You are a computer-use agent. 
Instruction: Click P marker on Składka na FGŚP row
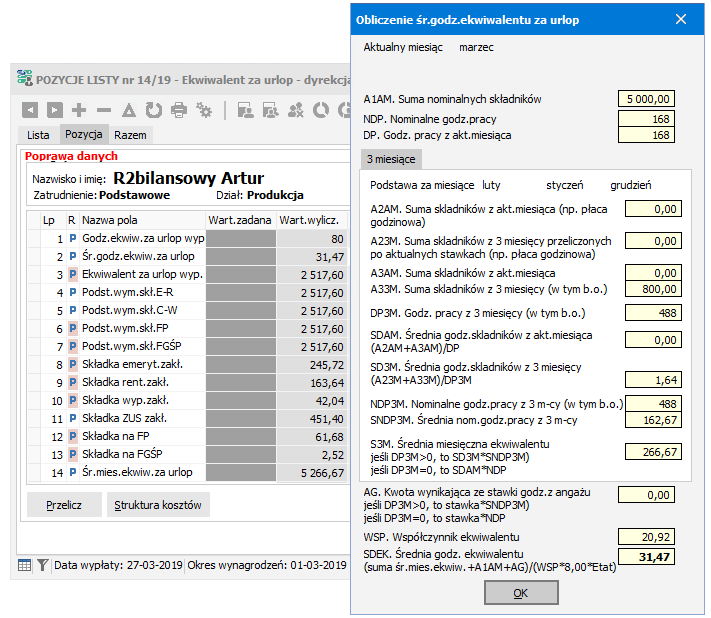pyautogui.click(x=73, y=454)
